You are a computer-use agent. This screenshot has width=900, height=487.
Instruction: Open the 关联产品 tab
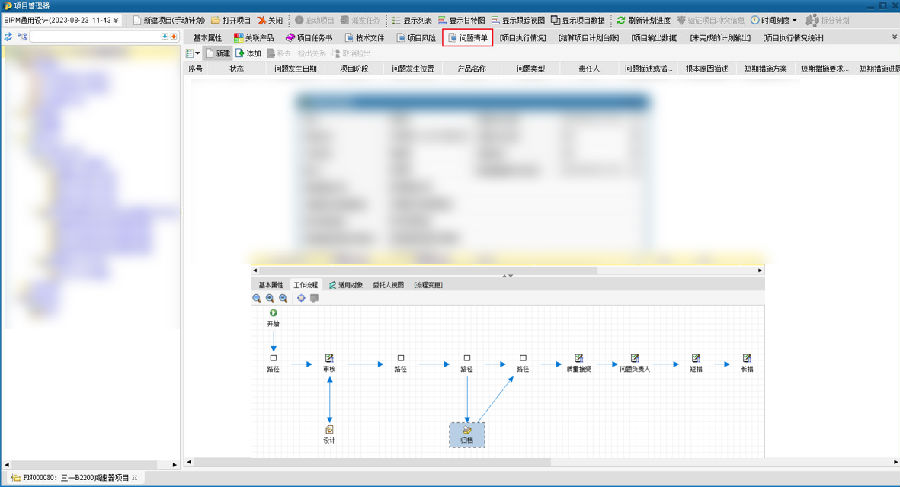coord(253,38)
